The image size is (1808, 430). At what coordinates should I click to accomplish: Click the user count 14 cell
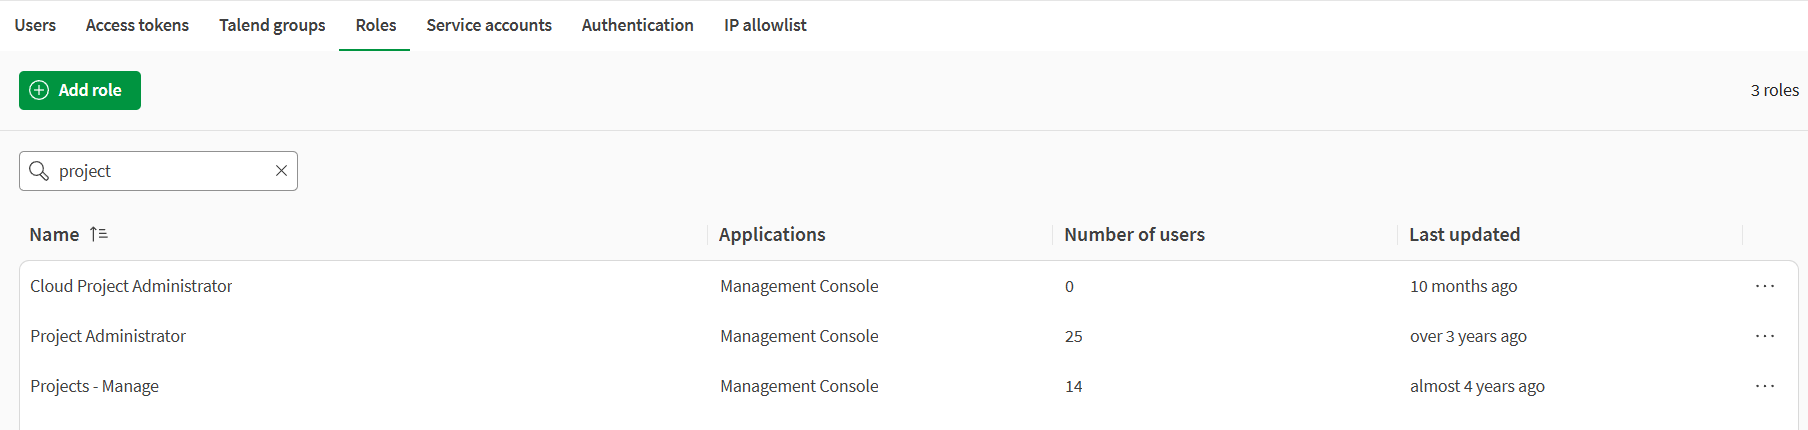1074,387
